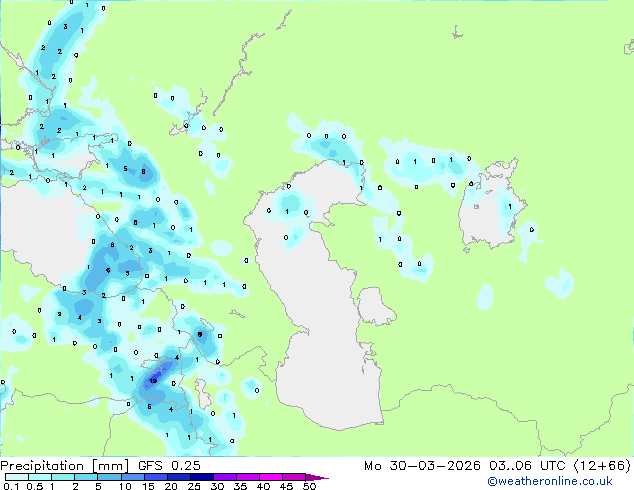Click the '12' precipitation value on map

pos(153,381)
